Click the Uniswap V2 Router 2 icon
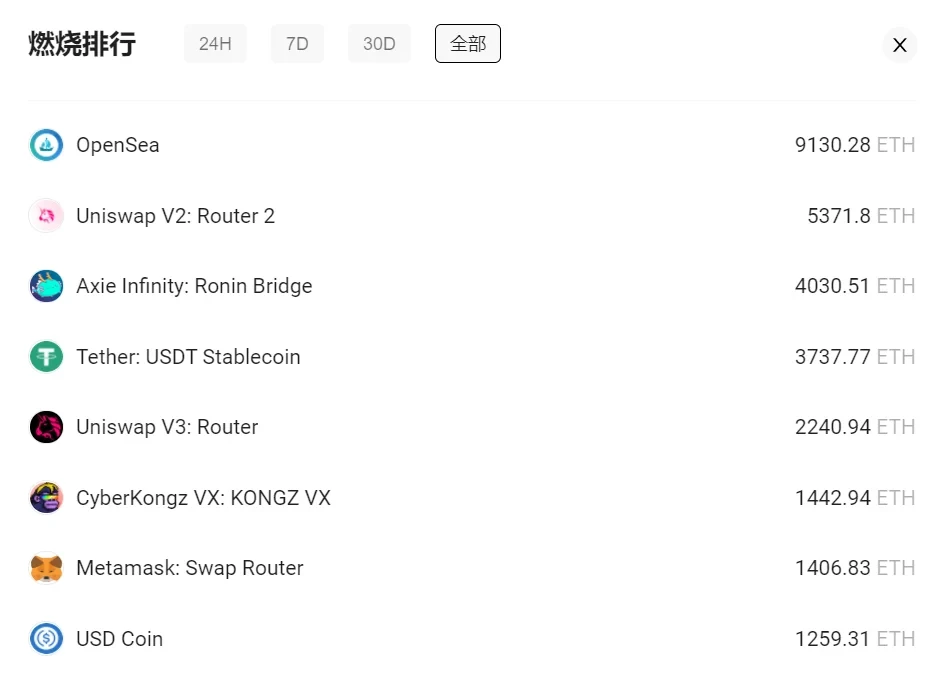The height and width of the screenshot is (676, 933). pyautogui.click(x=46, y=216)
